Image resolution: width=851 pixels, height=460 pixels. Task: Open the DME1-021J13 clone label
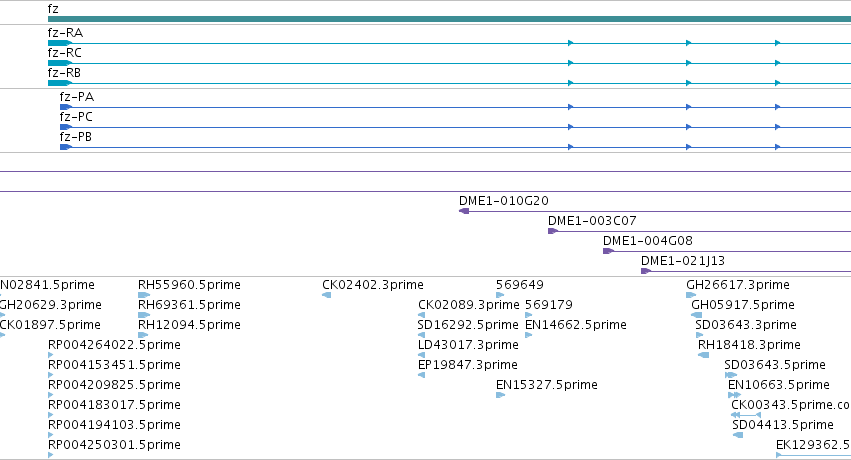[x=683, y=261]
